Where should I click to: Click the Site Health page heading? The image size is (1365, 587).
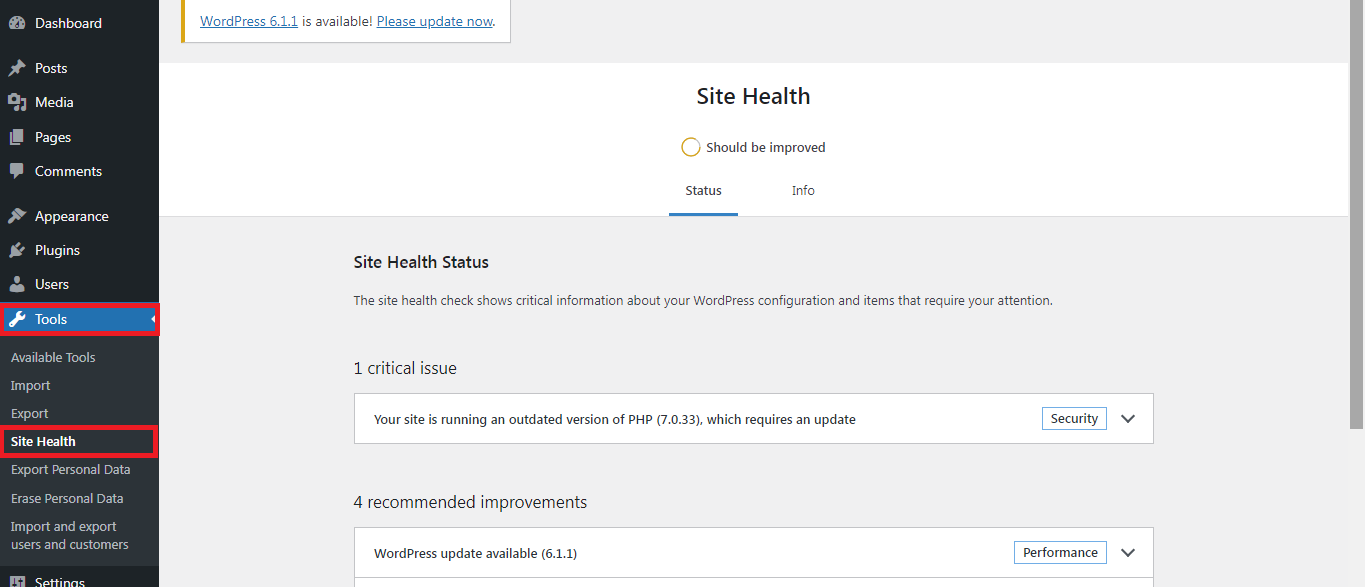coord(753,97)
